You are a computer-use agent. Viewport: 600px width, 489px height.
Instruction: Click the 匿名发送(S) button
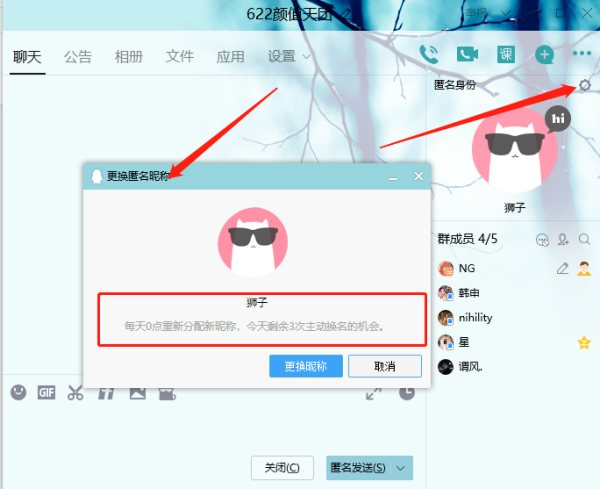point(359,468)
